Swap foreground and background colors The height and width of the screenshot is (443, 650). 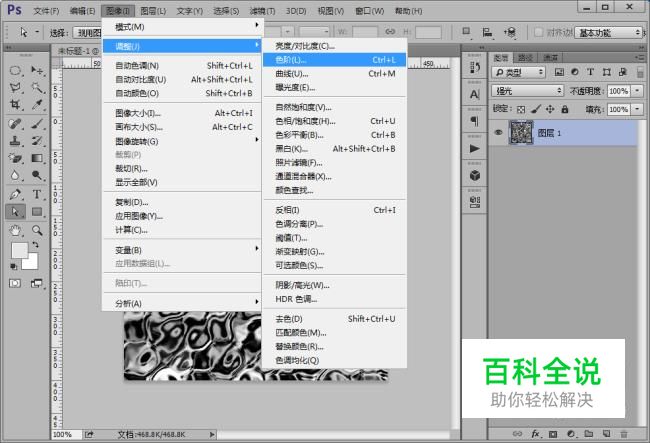[x=35, y=245]
